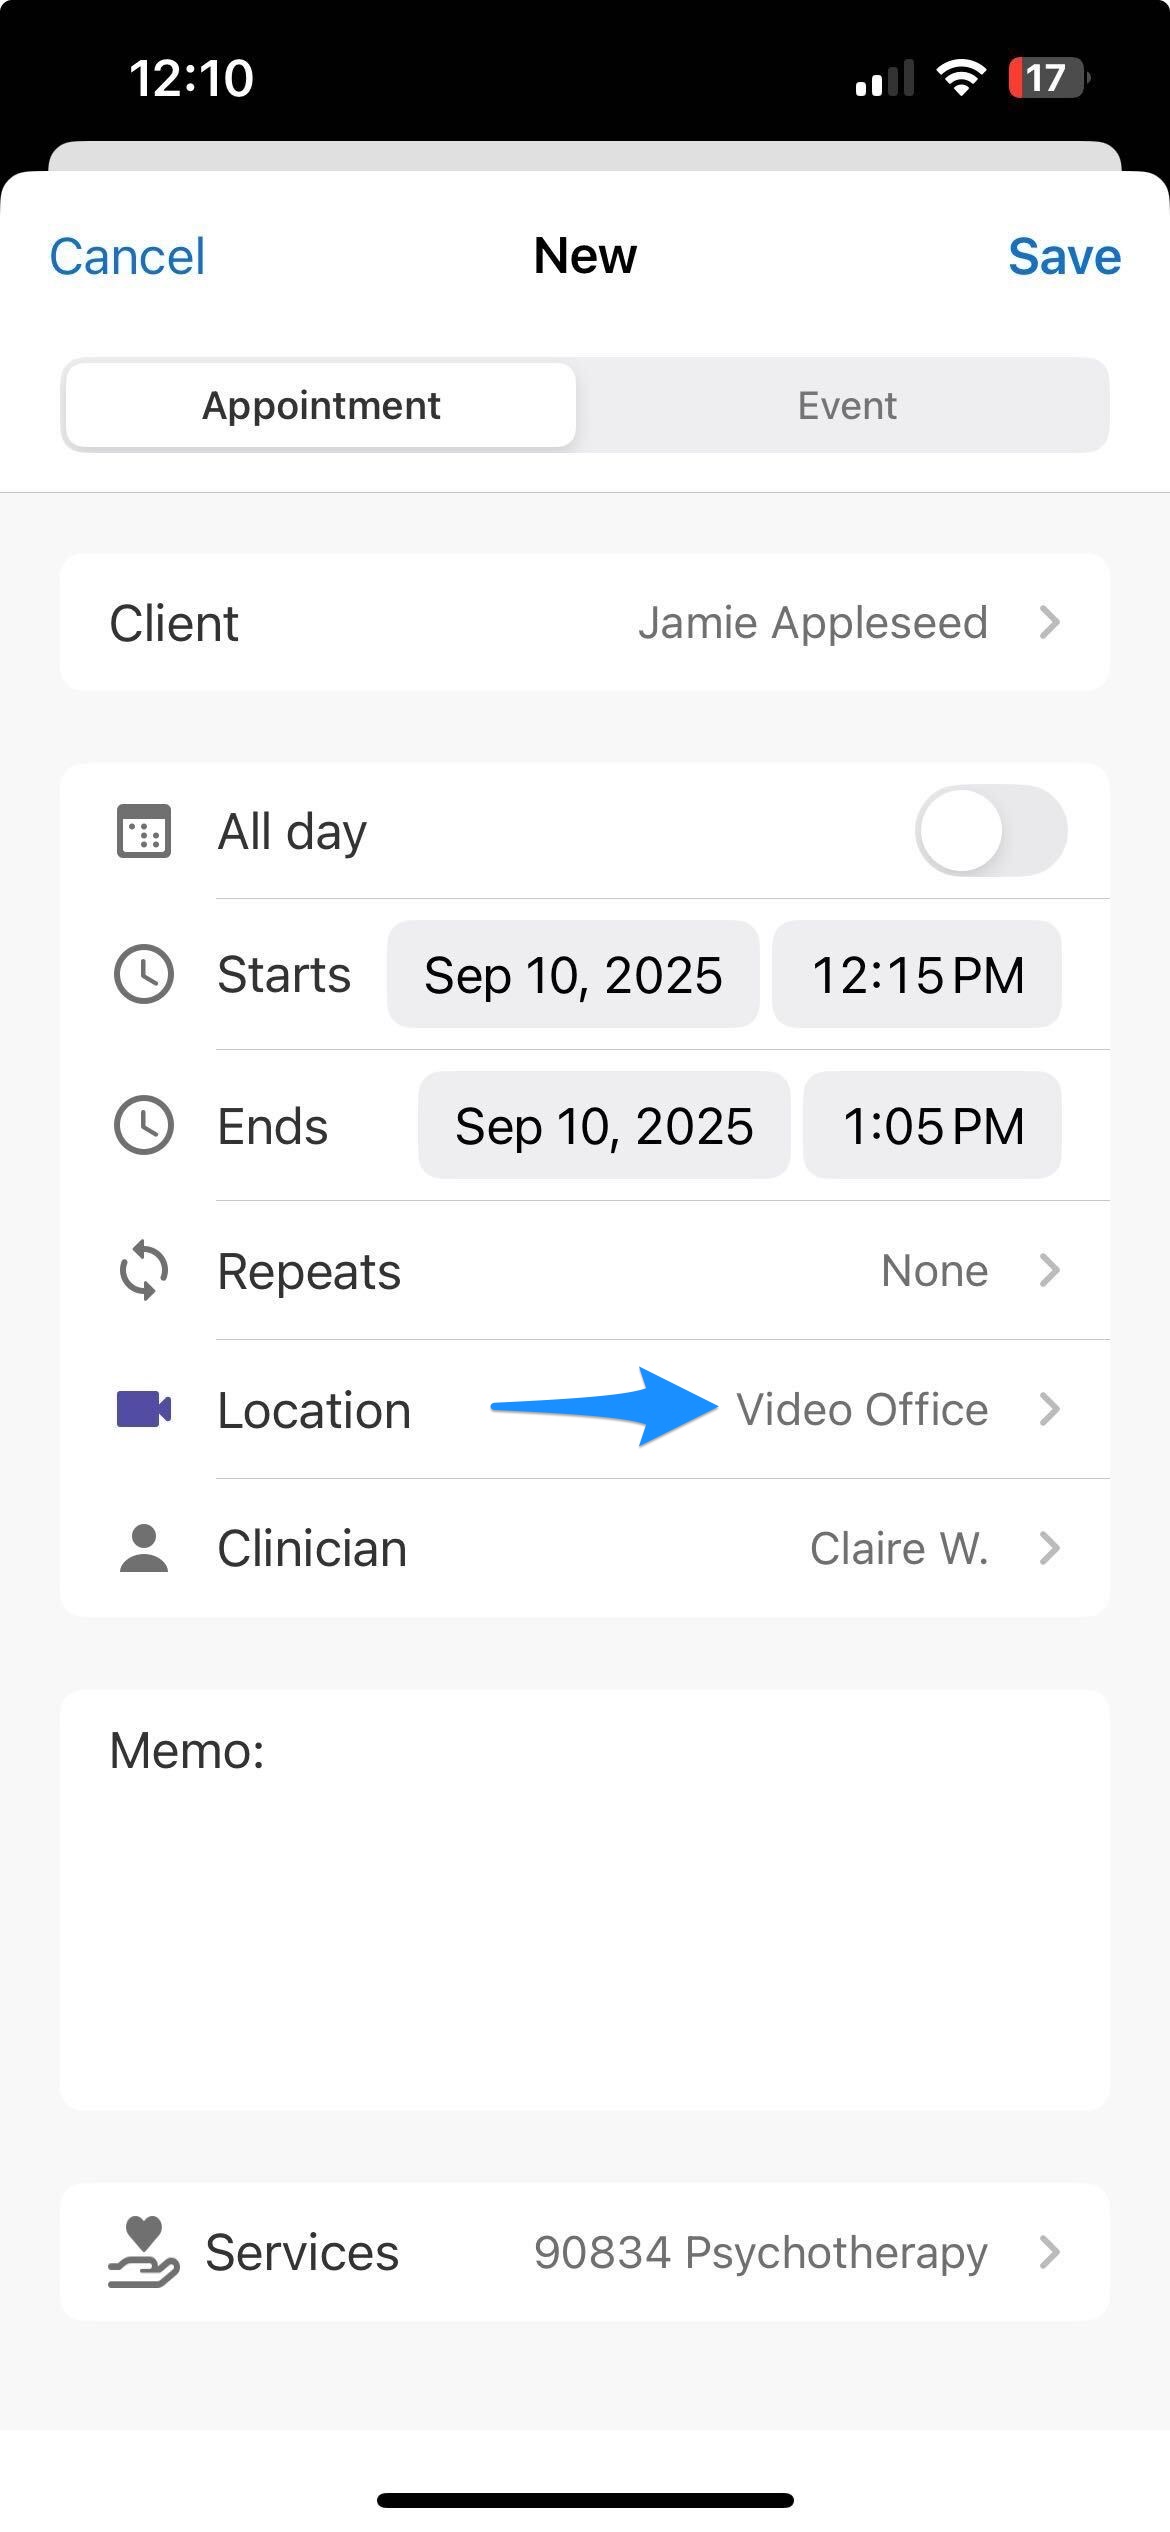Select the 12:15 PM start time pill
Viewport: 1170px width, 2532px height.
(916, 973)
